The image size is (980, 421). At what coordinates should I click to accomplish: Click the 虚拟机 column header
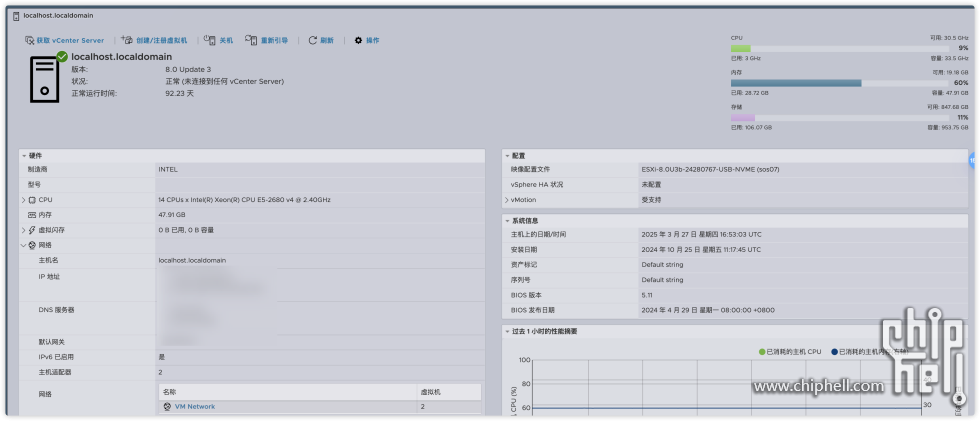(431, 392)
